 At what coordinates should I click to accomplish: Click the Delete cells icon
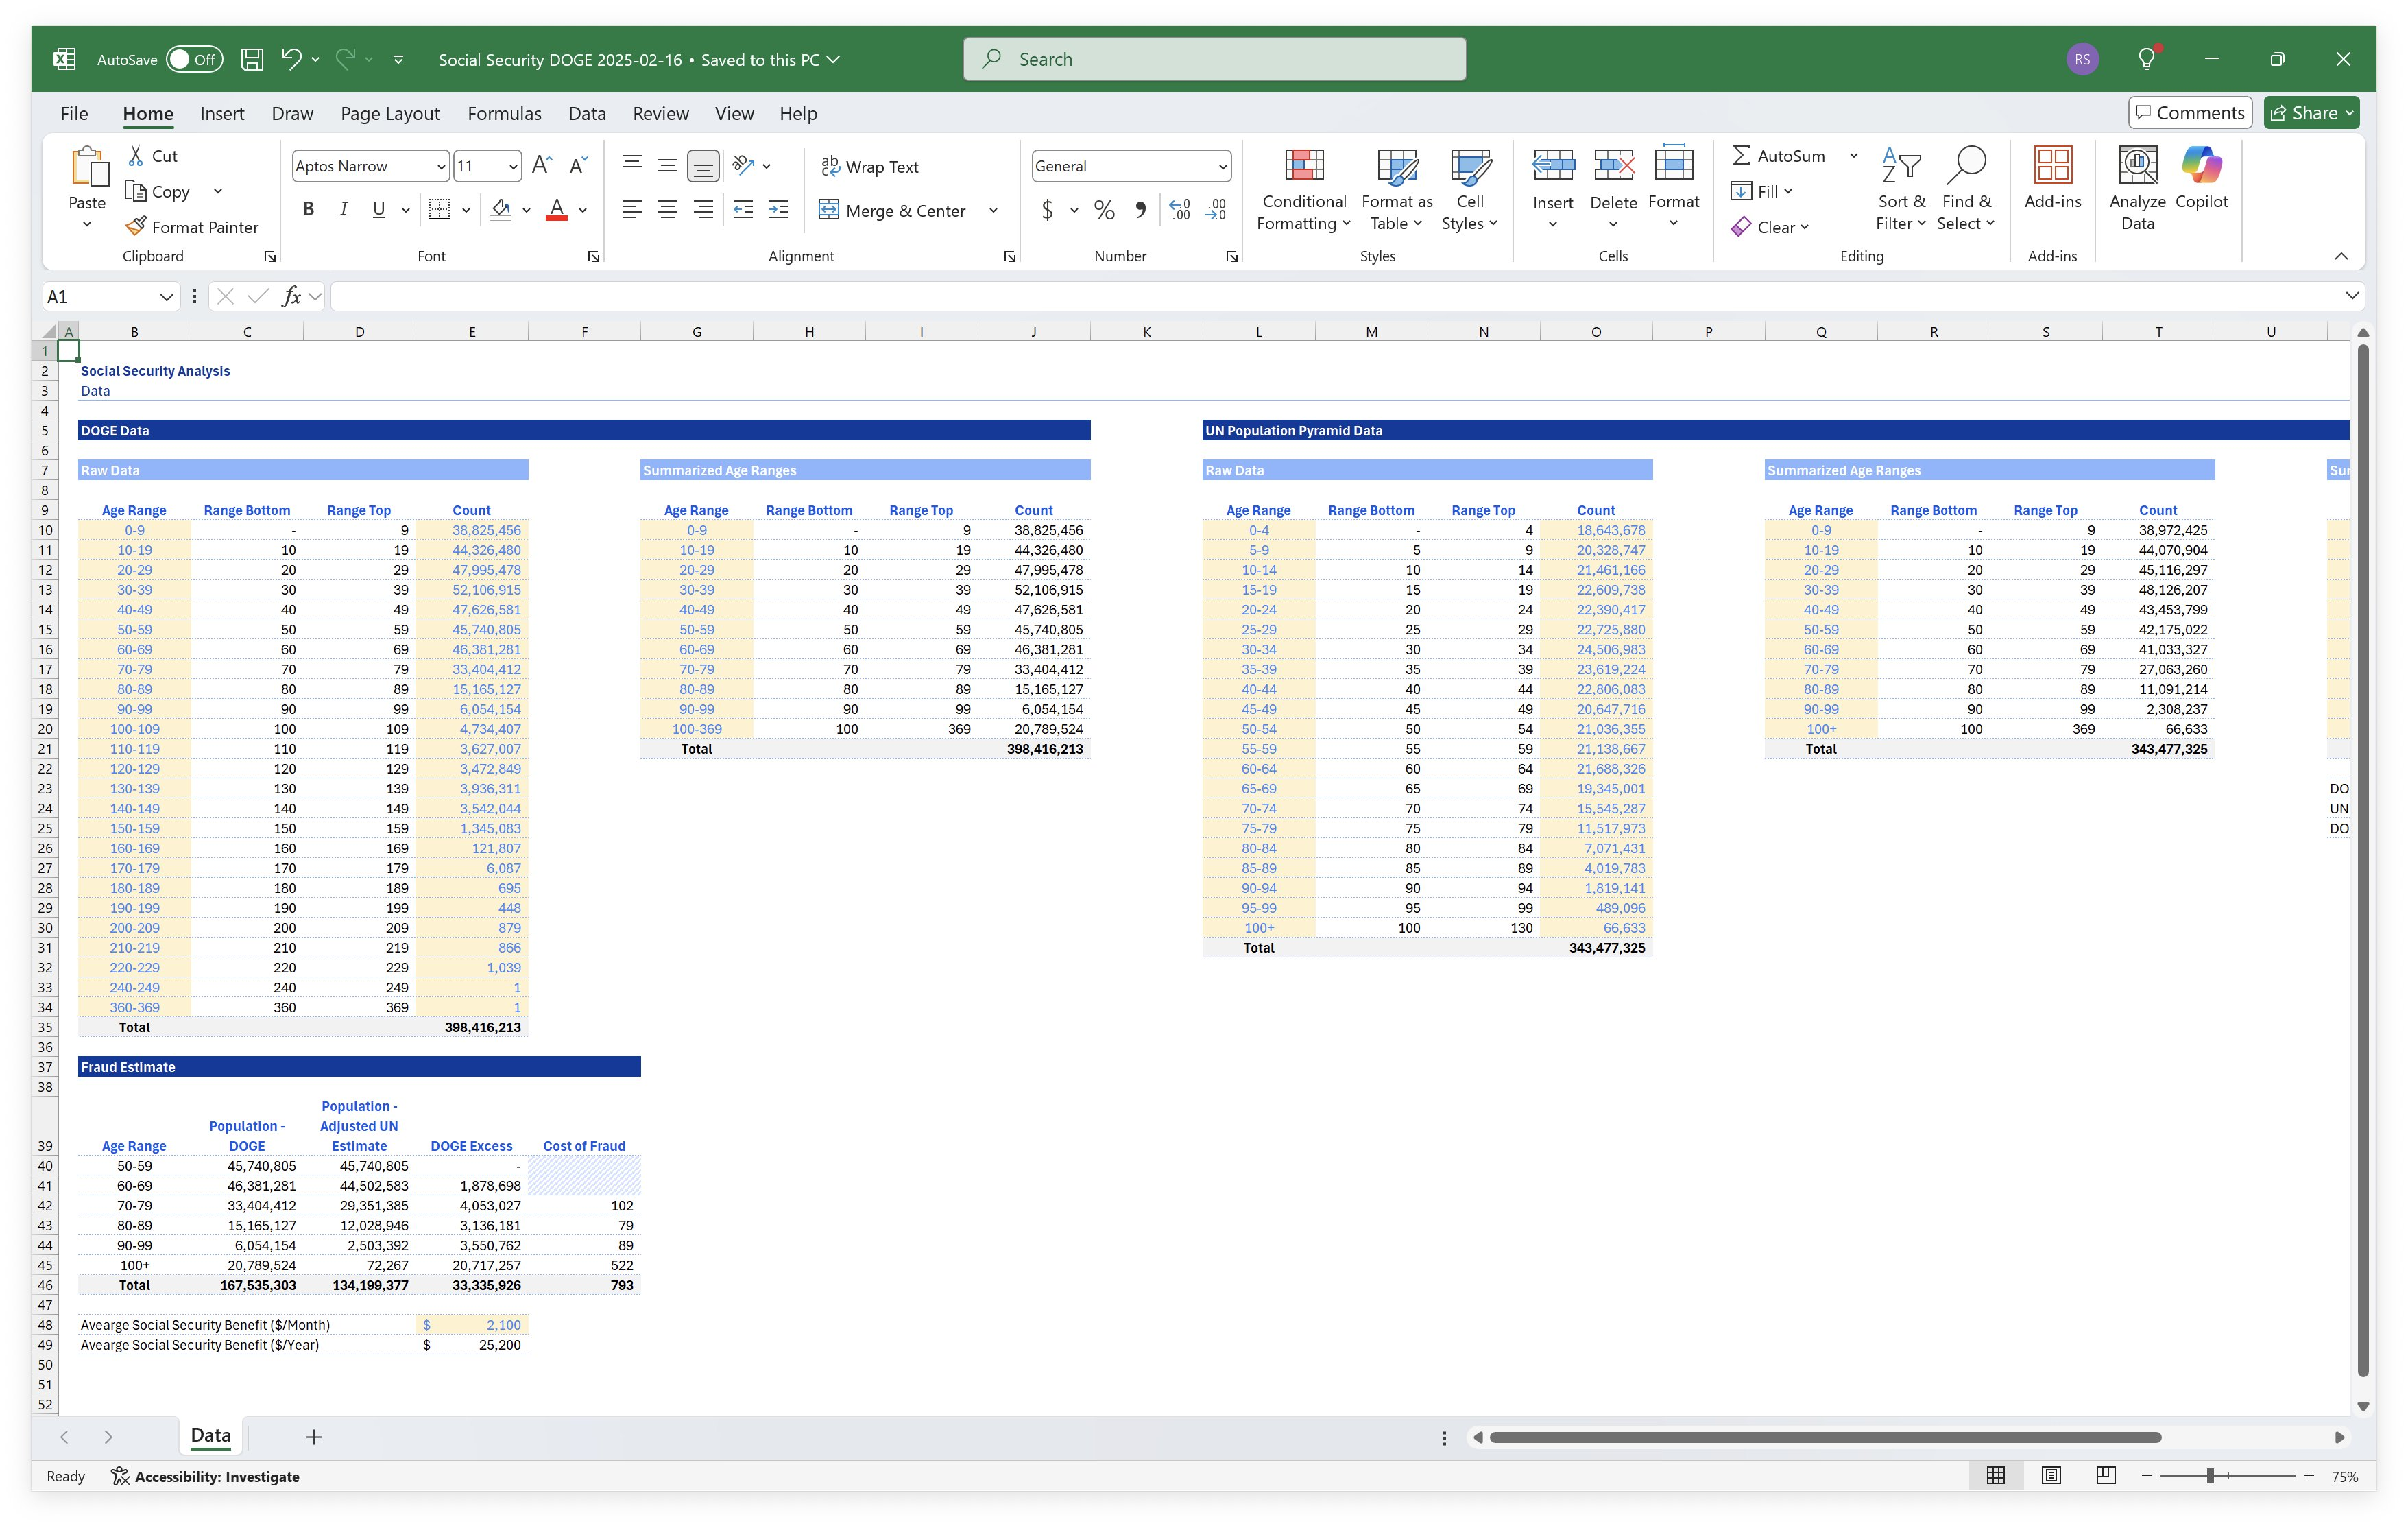pos(1614,166)
